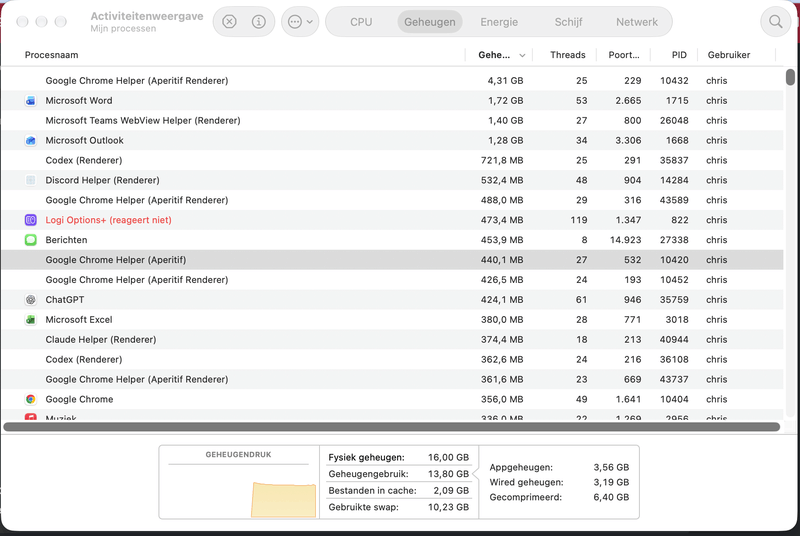800x536 pixels.
Task: Click the Geheugengebruik 13,80 GB entry
Action: click(398, 474)
